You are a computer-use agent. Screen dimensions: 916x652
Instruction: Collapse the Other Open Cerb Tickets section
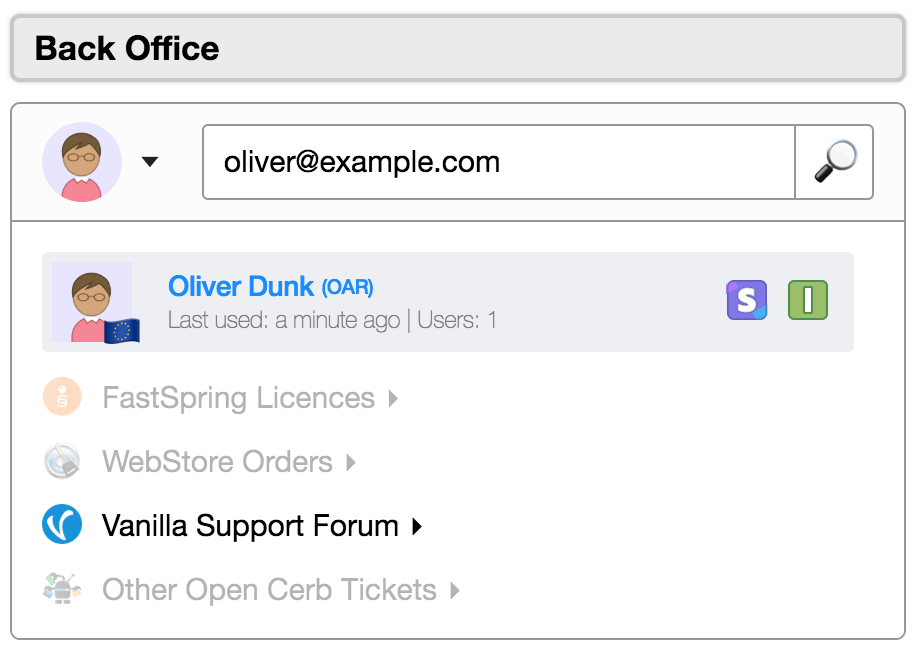coord(456,589)
